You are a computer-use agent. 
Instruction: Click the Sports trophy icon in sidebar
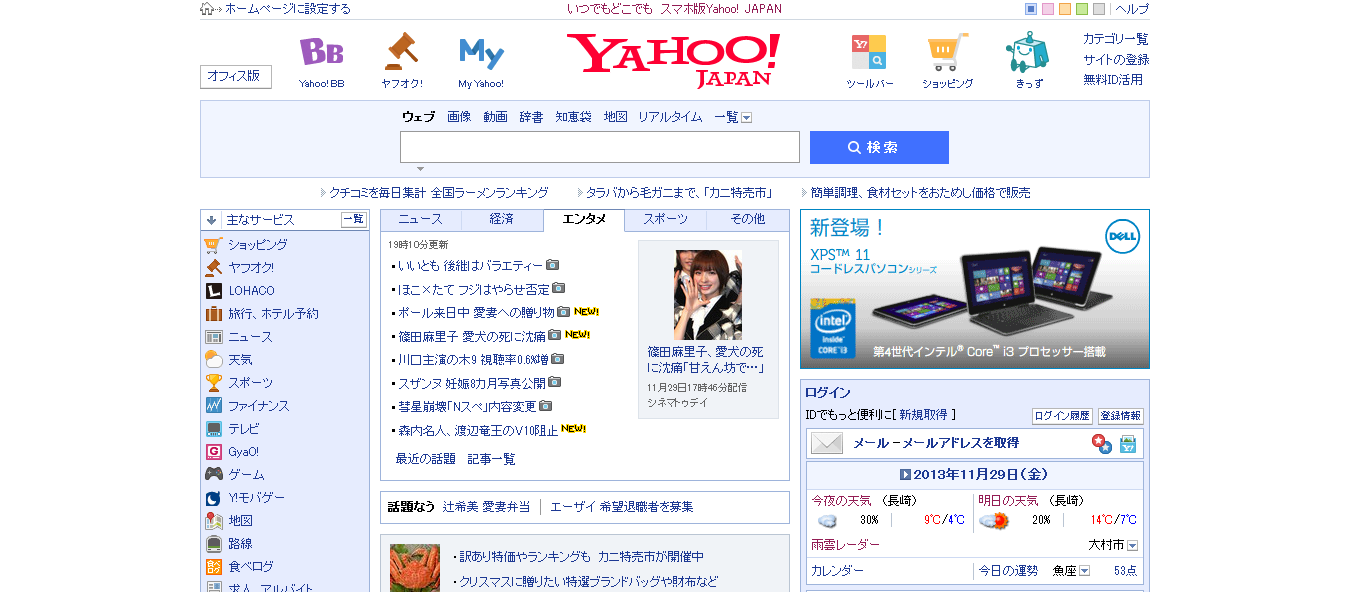(x=213, y=382)
